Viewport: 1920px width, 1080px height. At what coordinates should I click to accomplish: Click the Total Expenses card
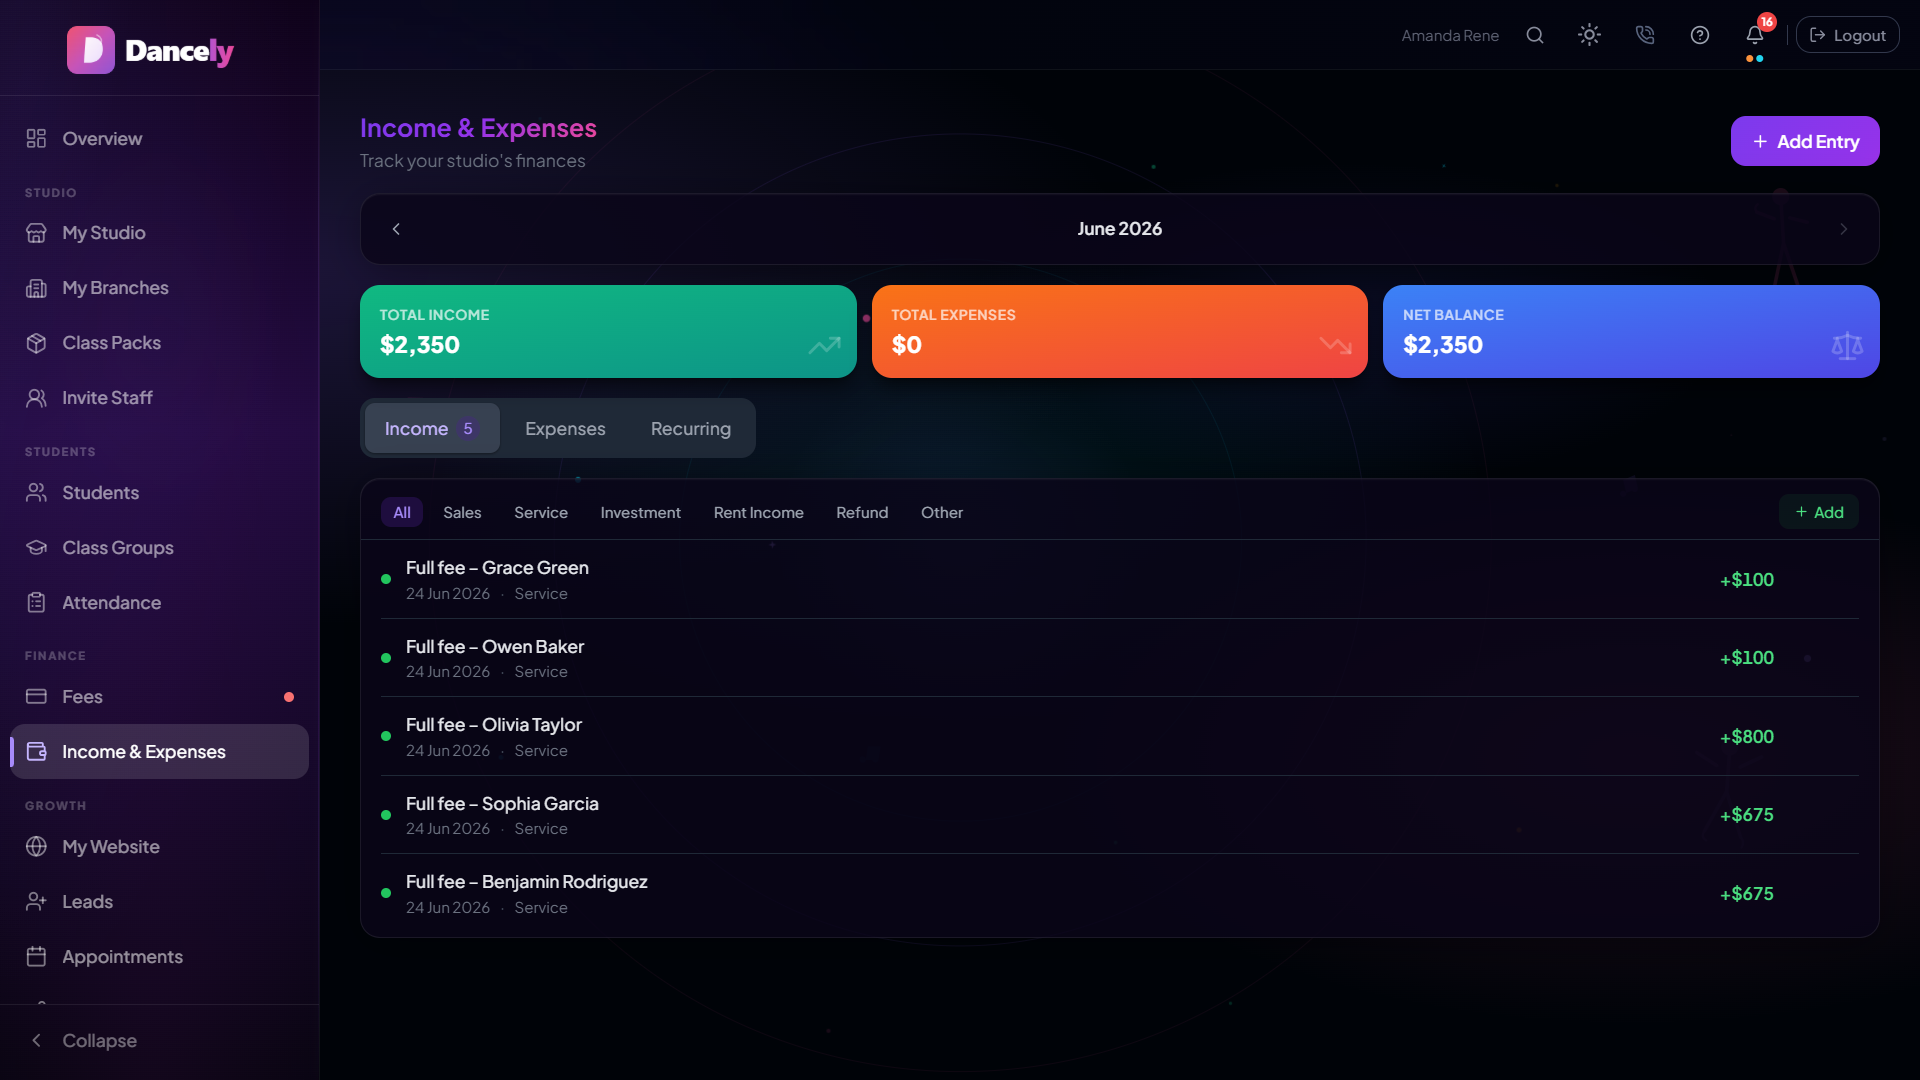(x=1119, y=331)
